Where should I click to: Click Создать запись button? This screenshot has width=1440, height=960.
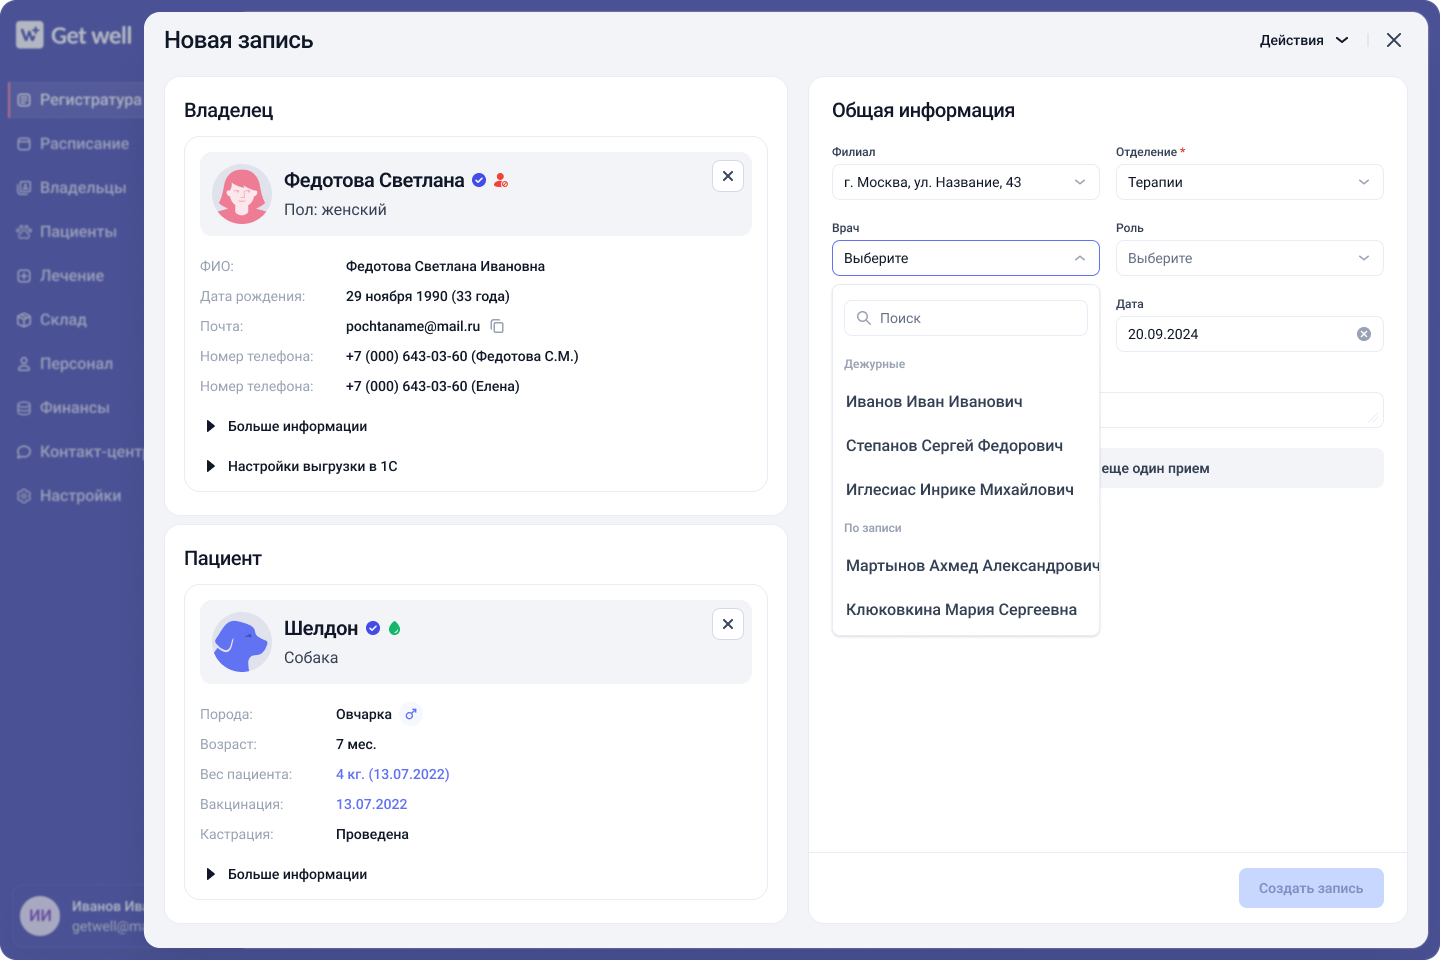[1311, 888]
